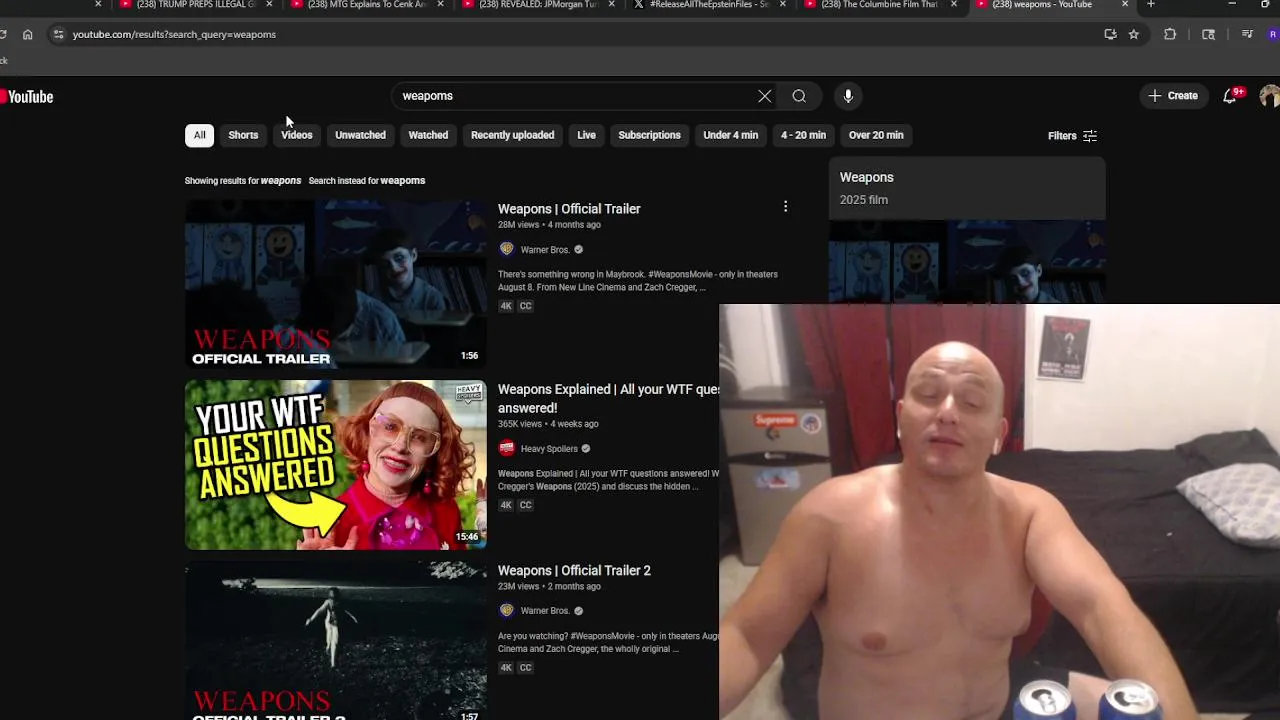Click Warner Bros. avatar beside first trailer
Viewport: 1280px width, 720px height.
(x=506, y=249)
